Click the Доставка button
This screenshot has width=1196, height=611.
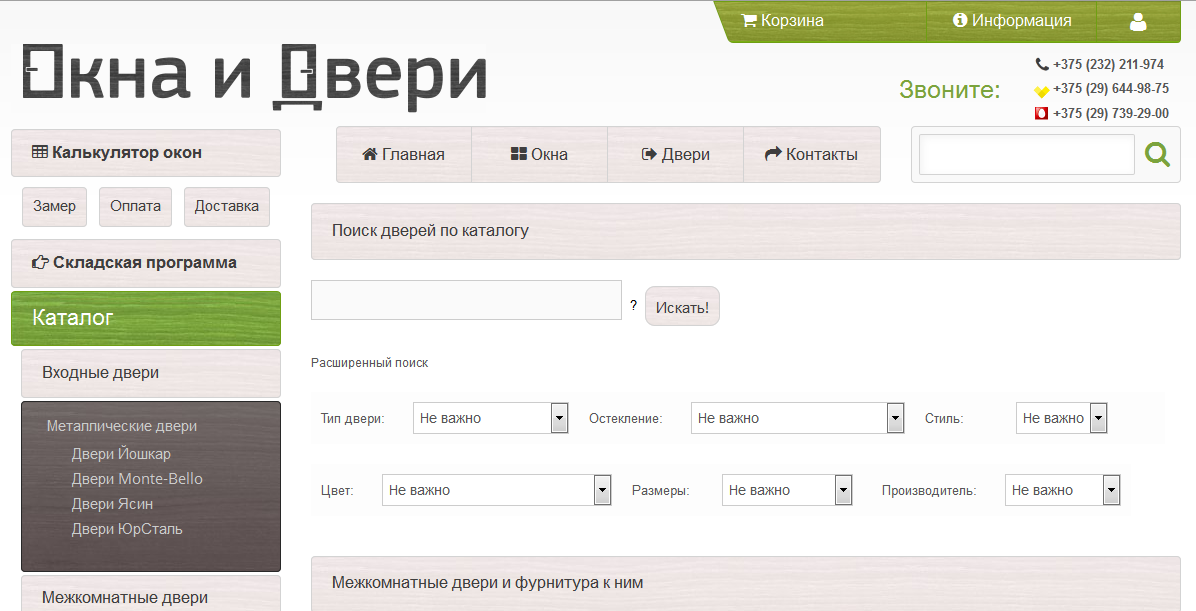pos(227,207)
